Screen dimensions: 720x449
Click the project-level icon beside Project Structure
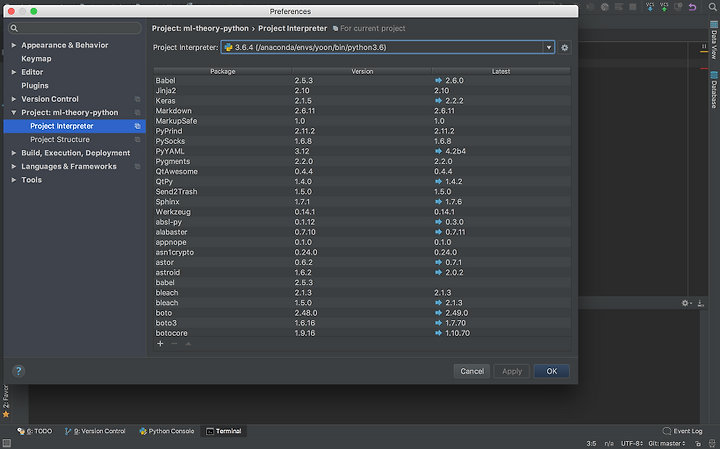coord(137,140)
